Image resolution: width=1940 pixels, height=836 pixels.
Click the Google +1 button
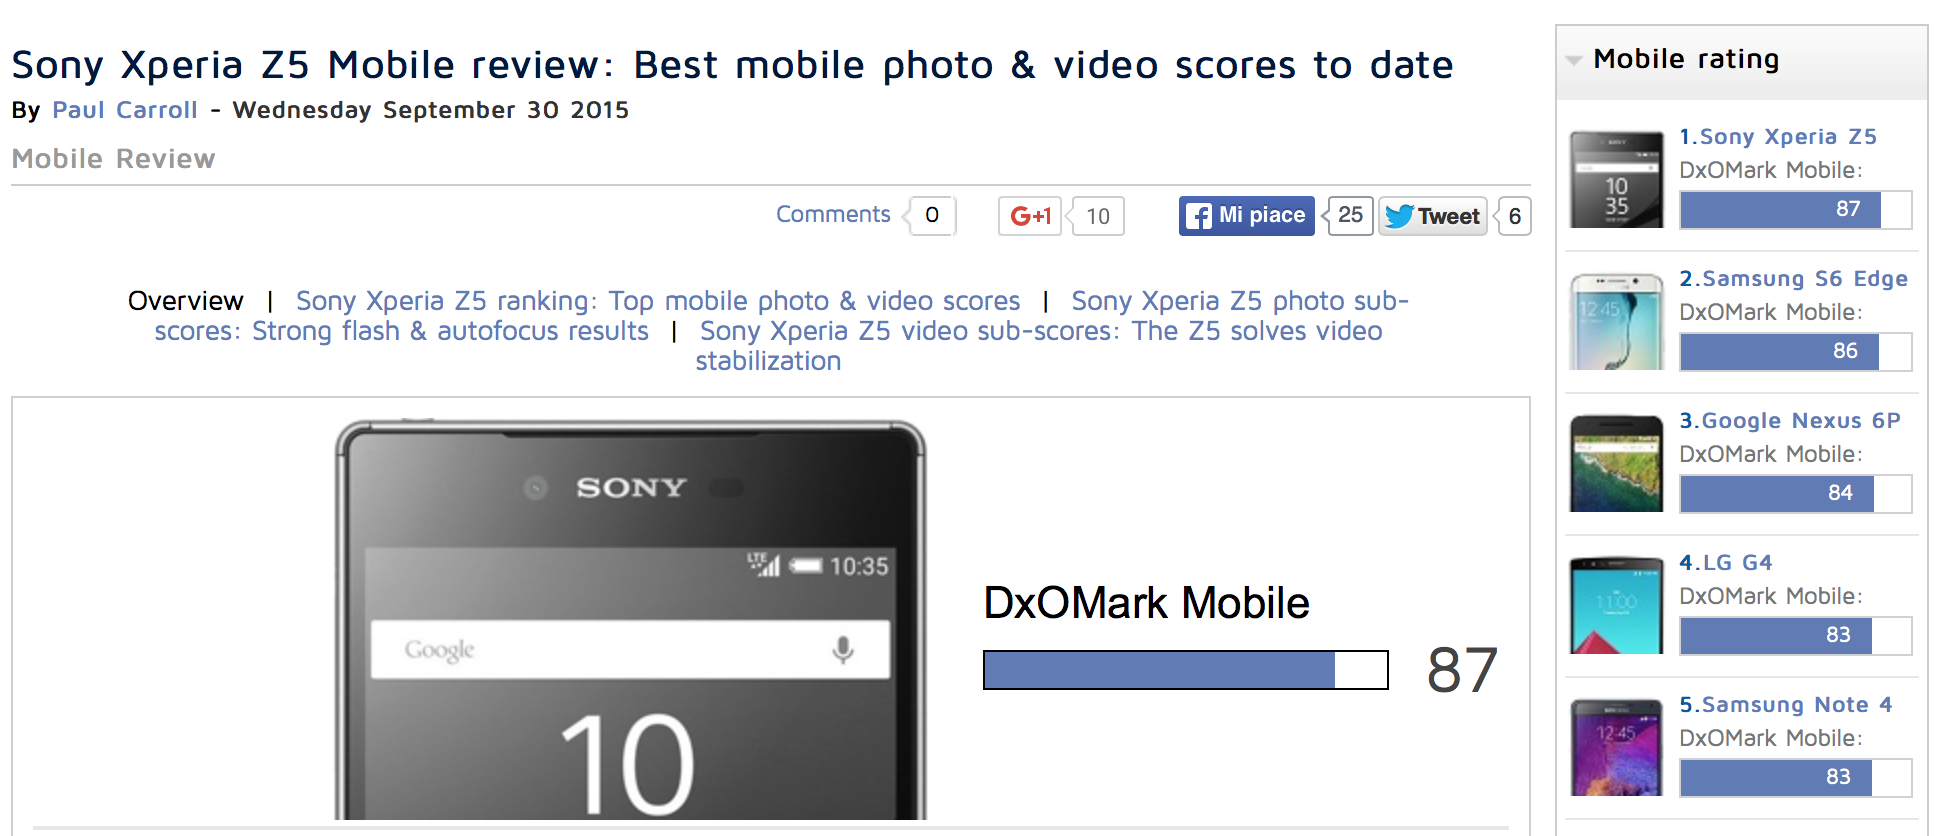tap(1030, 216)
